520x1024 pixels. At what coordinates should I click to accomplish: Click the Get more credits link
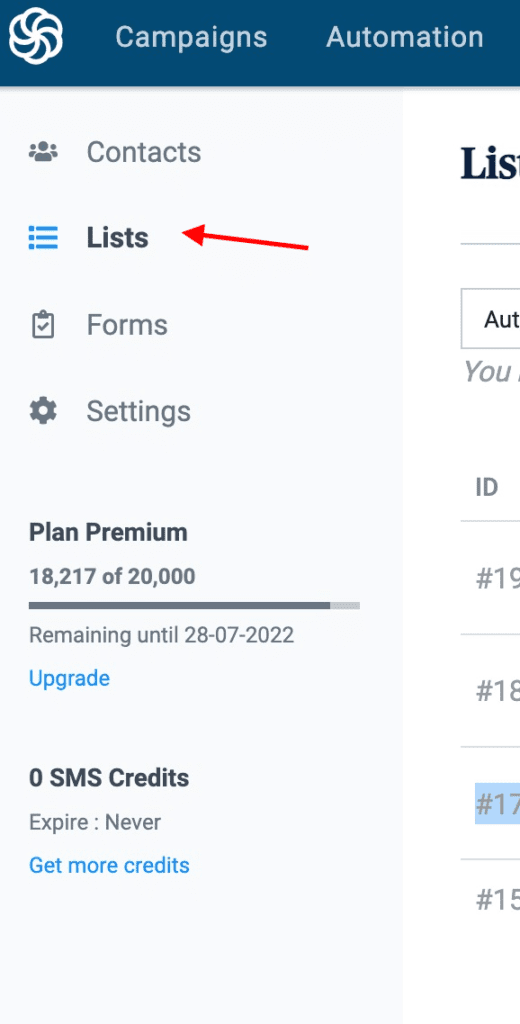(x=109, y=865)
